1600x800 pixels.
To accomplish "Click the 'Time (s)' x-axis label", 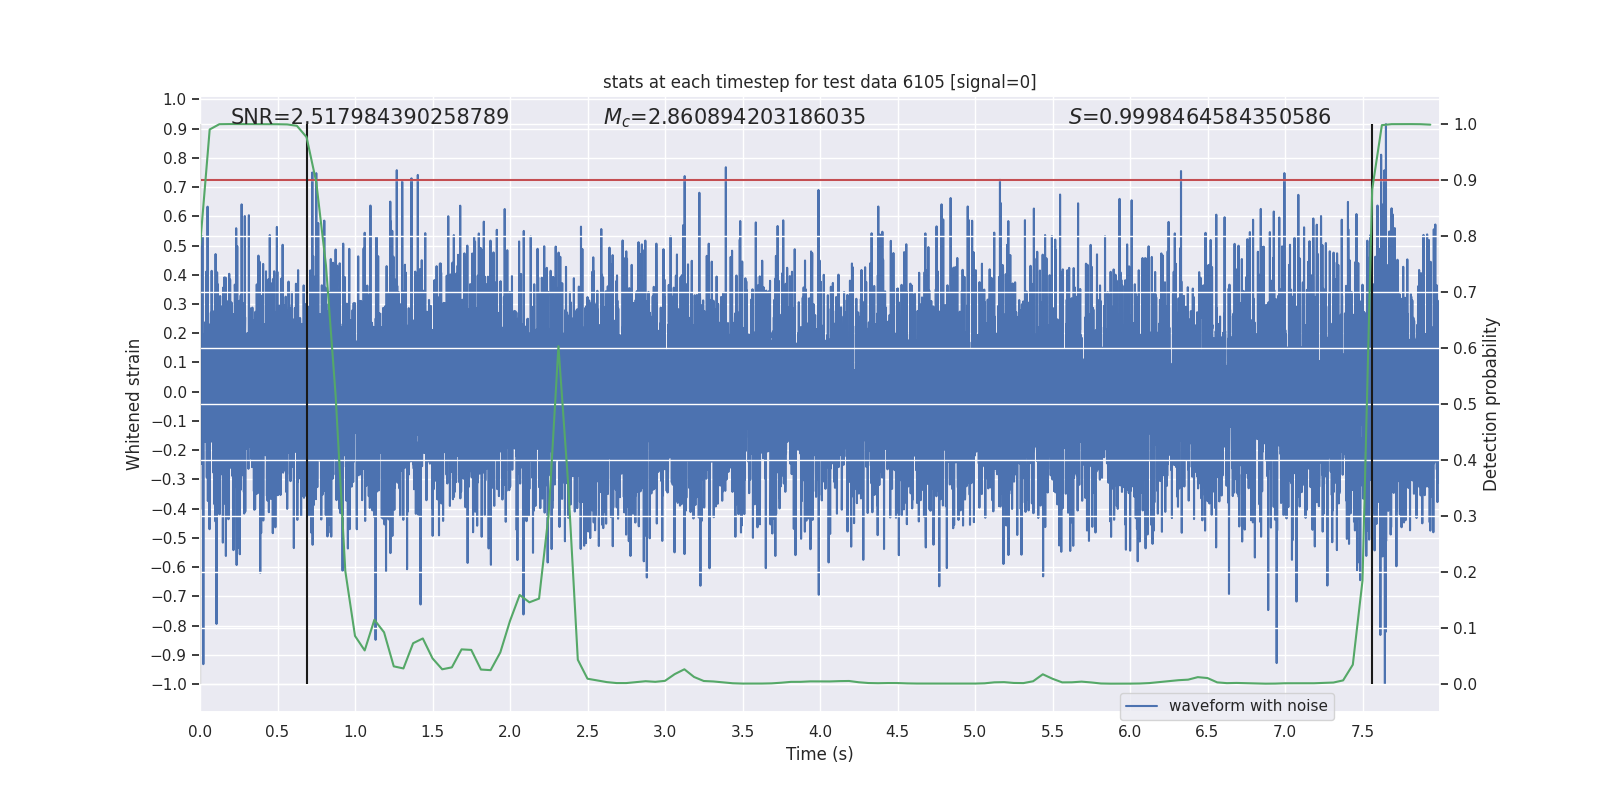I will 819,754.
